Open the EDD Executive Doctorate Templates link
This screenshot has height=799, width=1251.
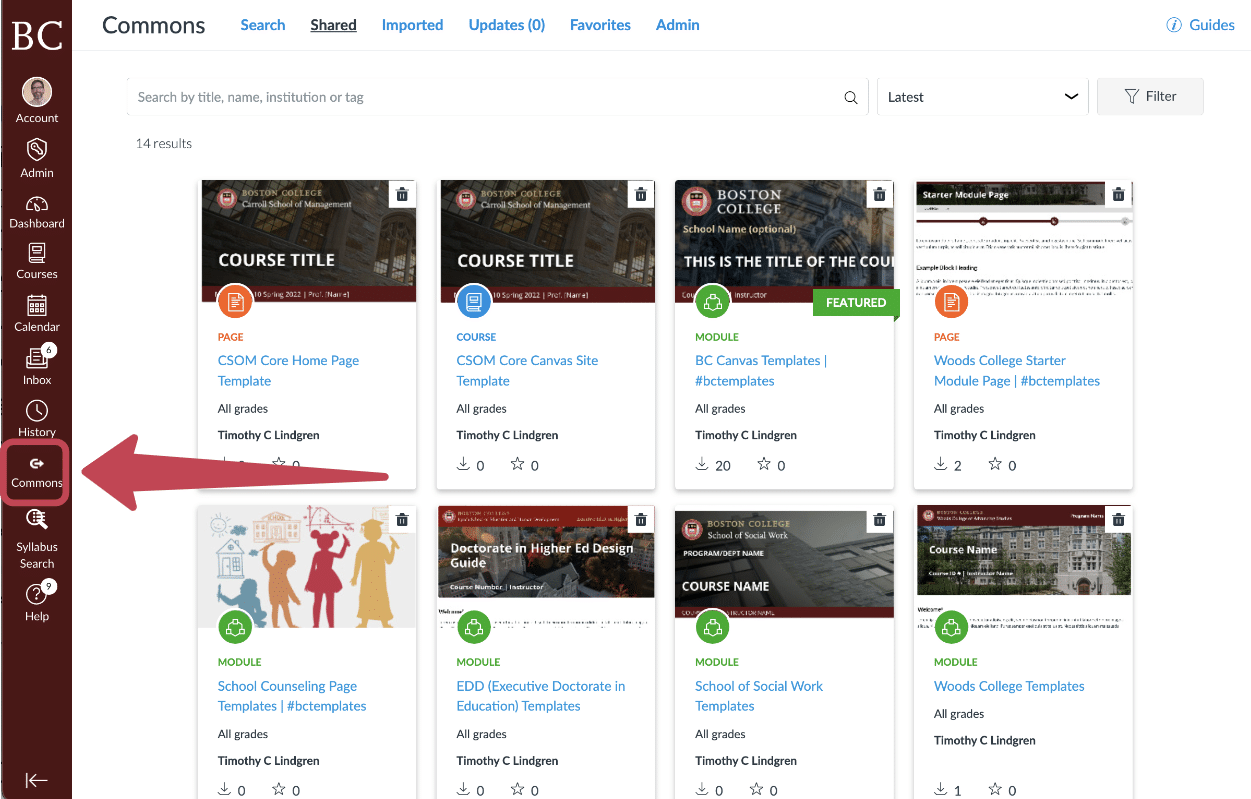(540, 696)
